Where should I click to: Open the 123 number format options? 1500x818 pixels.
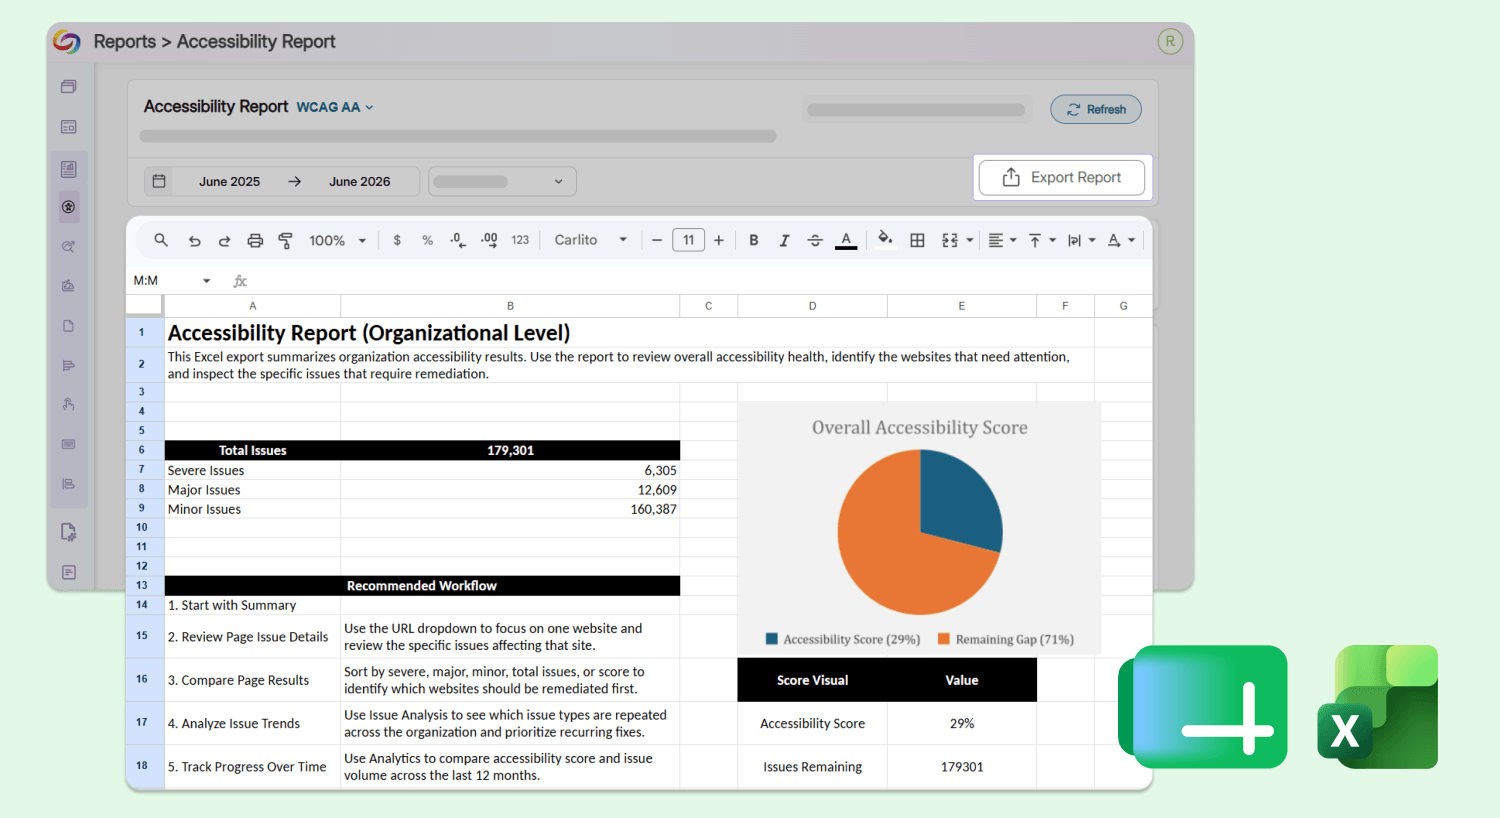(x=520, y=240)
